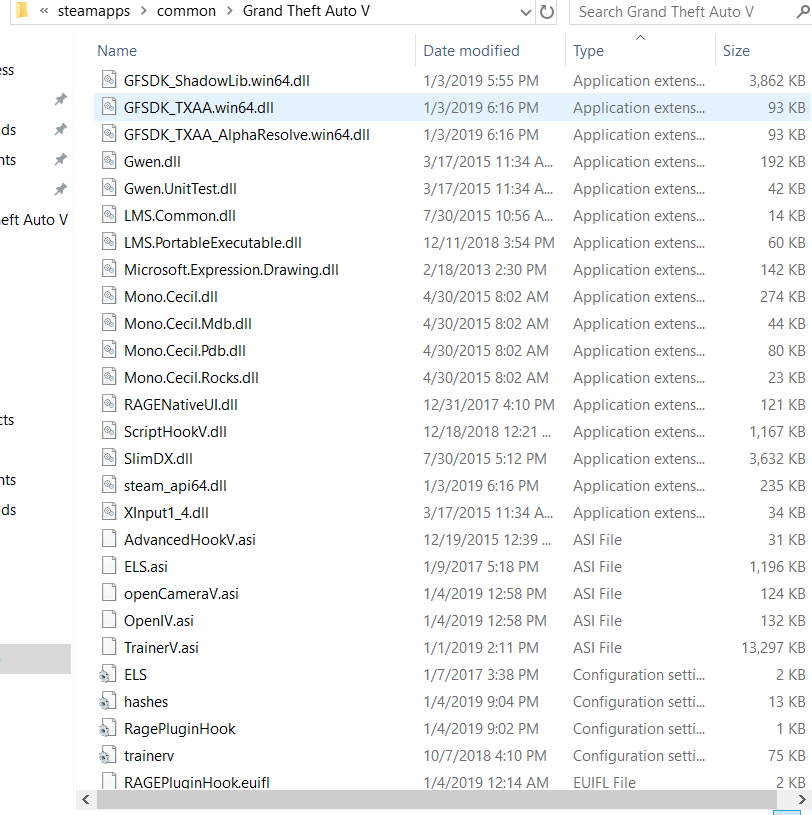The image size is (812, 815).
Task: Navigate to steamapps in breadcrumb path
Action: (94, 11)
